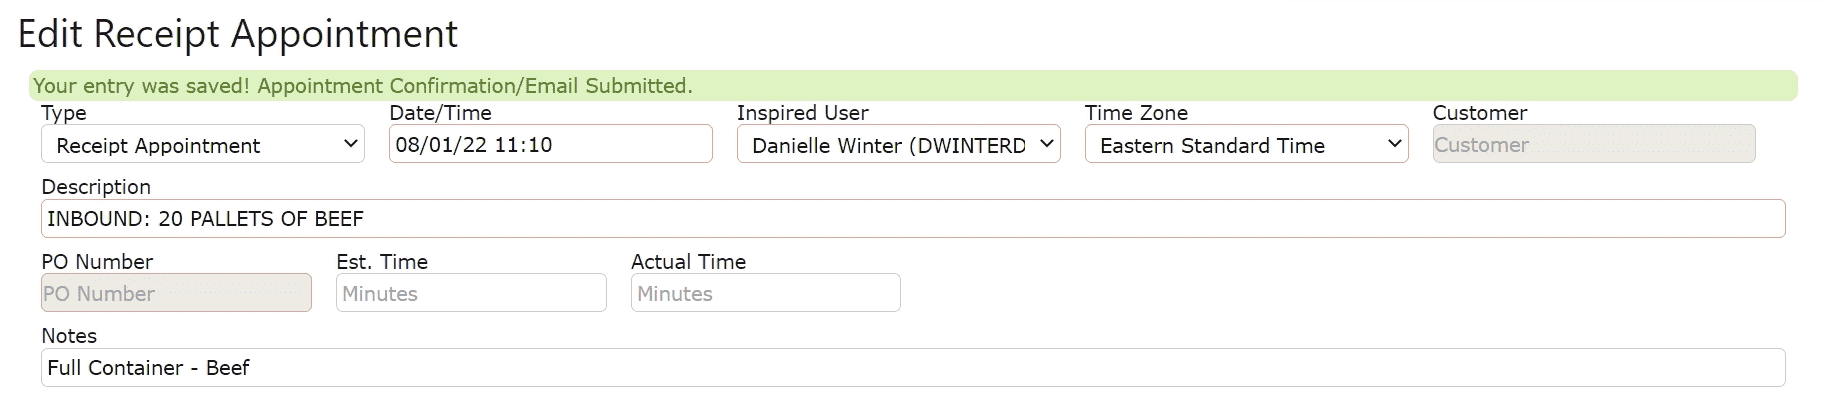Click the Time Zone label

1136,113
